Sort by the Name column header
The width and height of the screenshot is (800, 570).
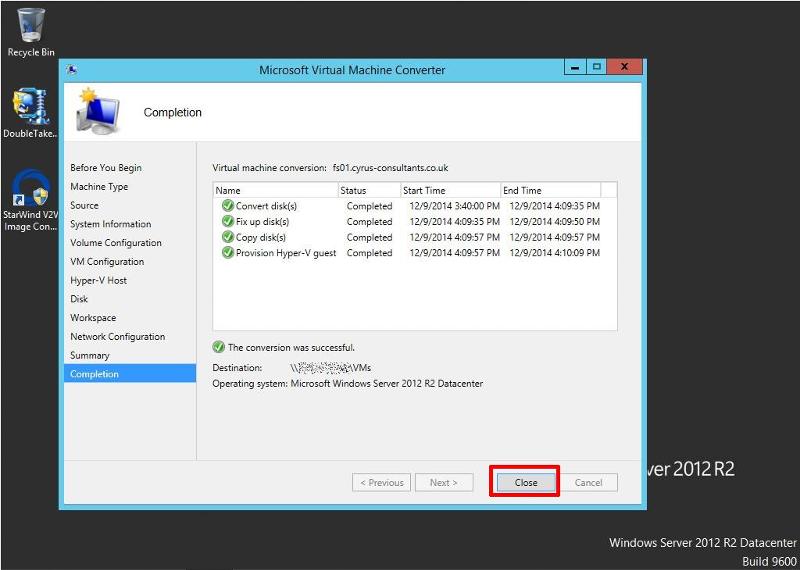tap(276, 190)
